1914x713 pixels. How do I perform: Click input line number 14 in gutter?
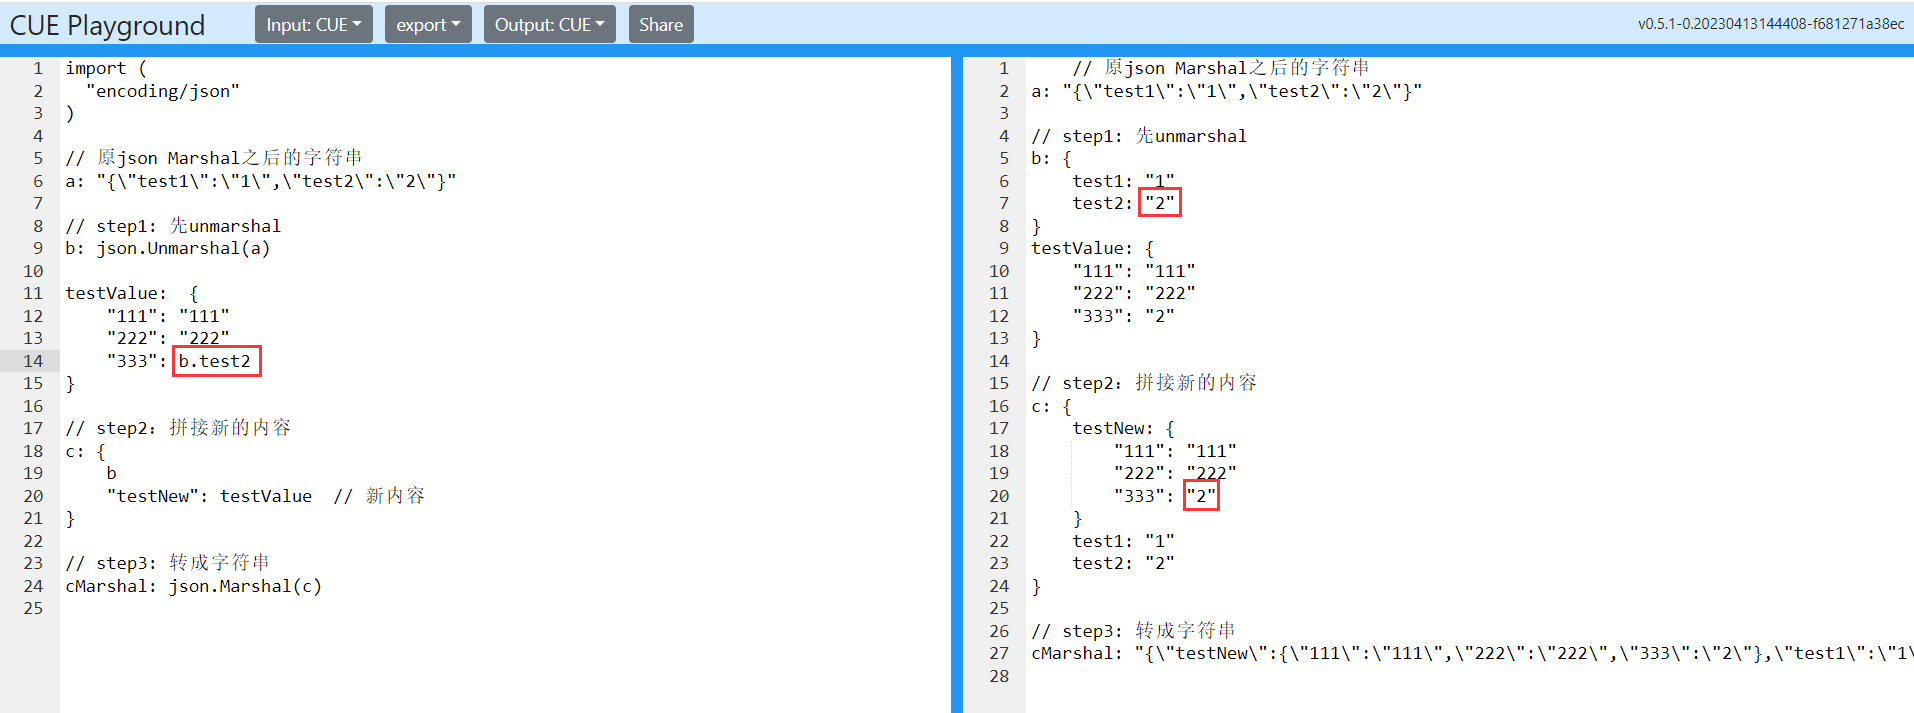(x=34, y=361)
